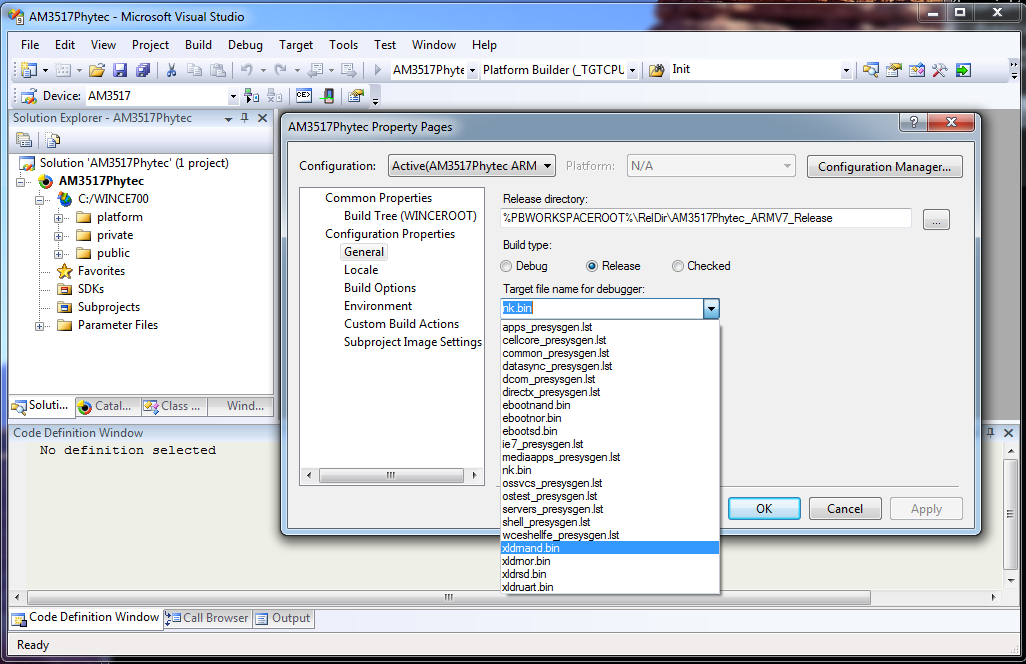Image resolution: width=1026 pixels, height=664 pixels.
Task: Select the Checked build type radio
Action: point(678,266)
